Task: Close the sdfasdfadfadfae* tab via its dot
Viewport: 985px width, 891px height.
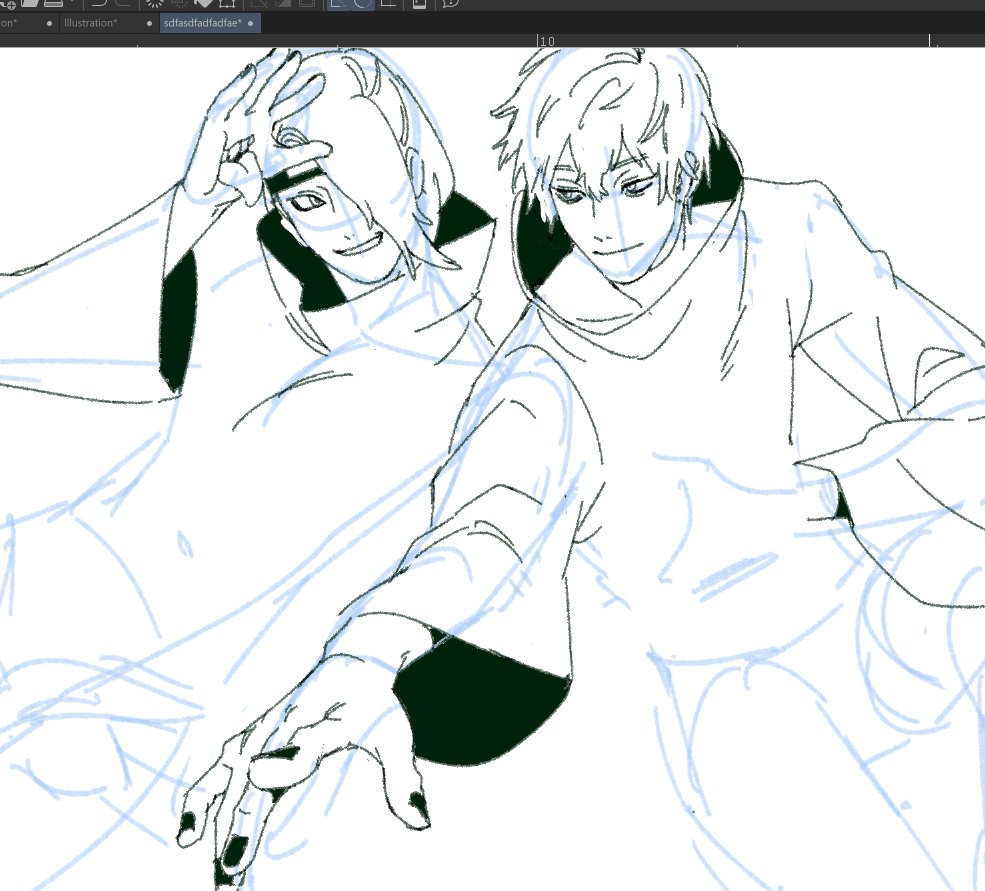Action: [251, 23]
